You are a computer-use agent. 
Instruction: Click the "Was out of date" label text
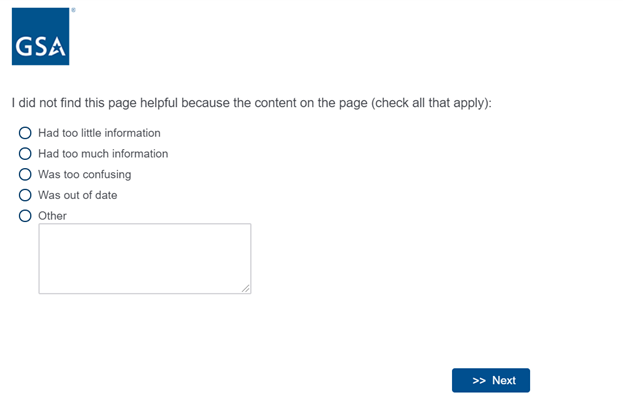(77, 195)
